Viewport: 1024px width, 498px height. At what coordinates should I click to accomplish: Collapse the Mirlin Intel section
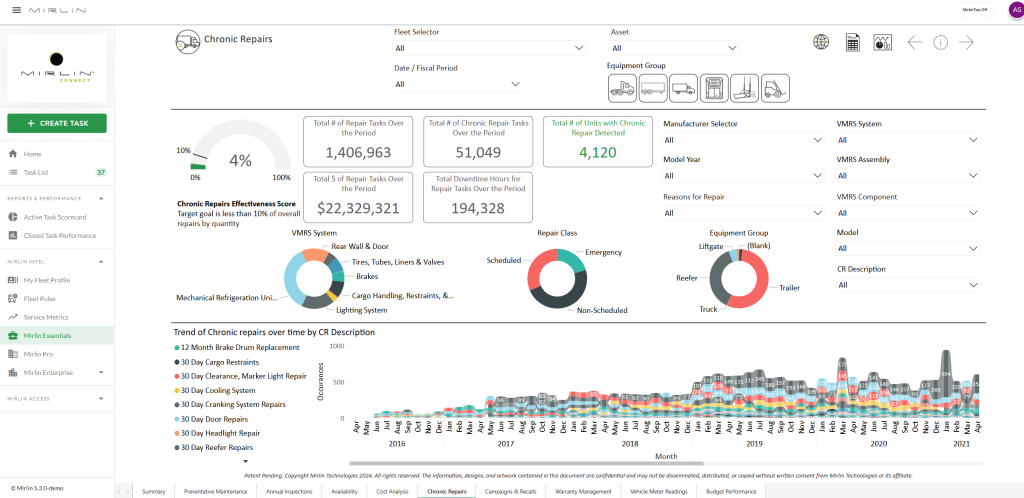[x=101, y=261]
